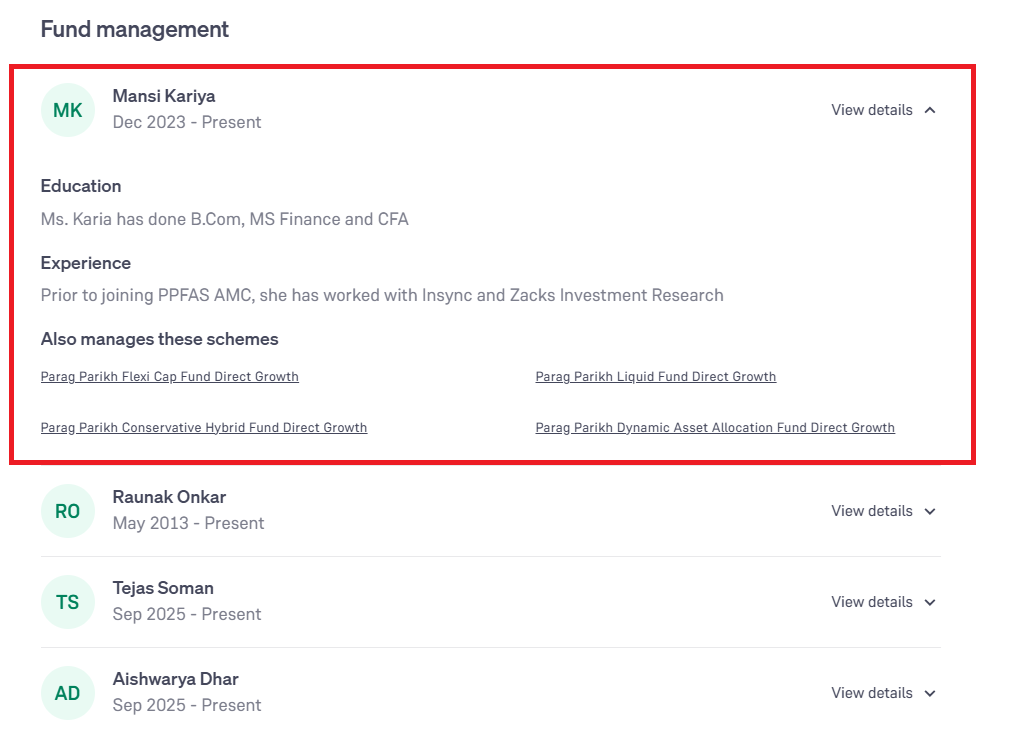Screen dimensions: 1024x748
Task: Click the Education heading
Action: pyautogui.click(x=81, y=186)
